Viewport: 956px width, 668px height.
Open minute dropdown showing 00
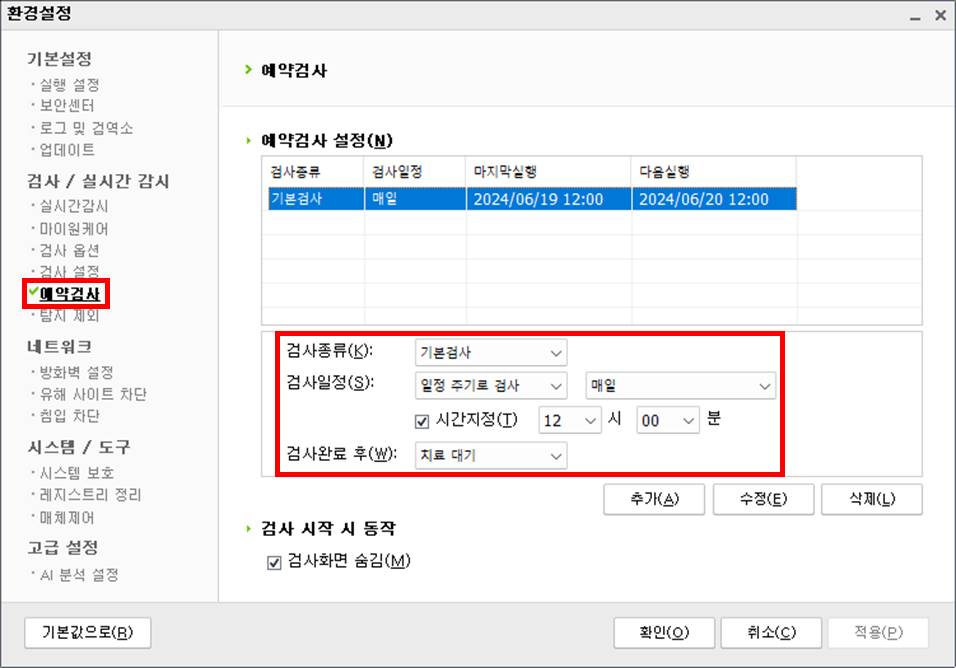pyautogui.click(x=668, y=421)
